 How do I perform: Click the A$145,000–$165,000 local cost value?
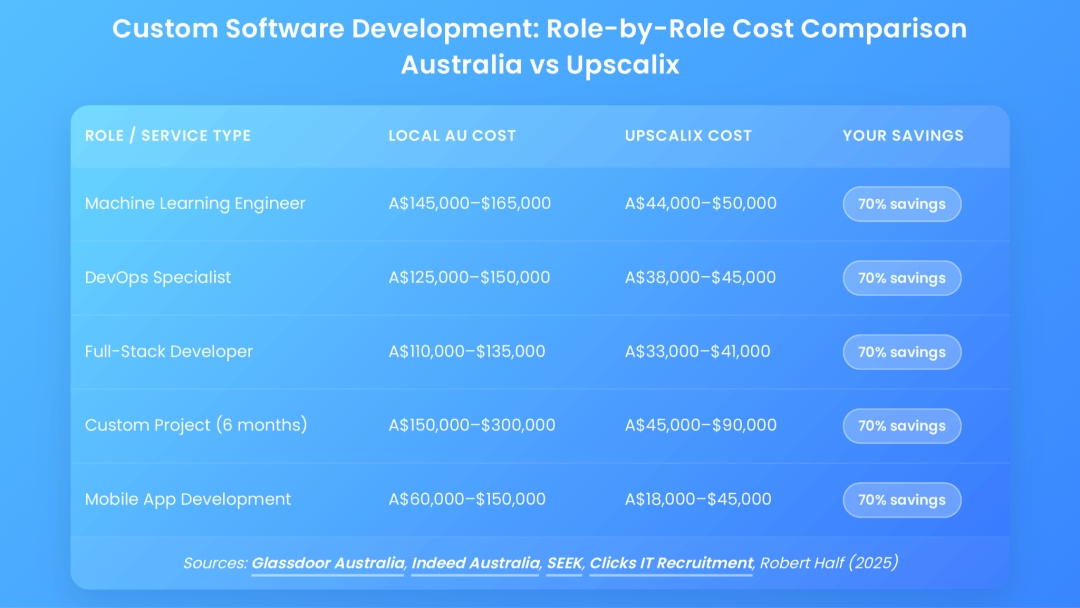pos(469,204)
